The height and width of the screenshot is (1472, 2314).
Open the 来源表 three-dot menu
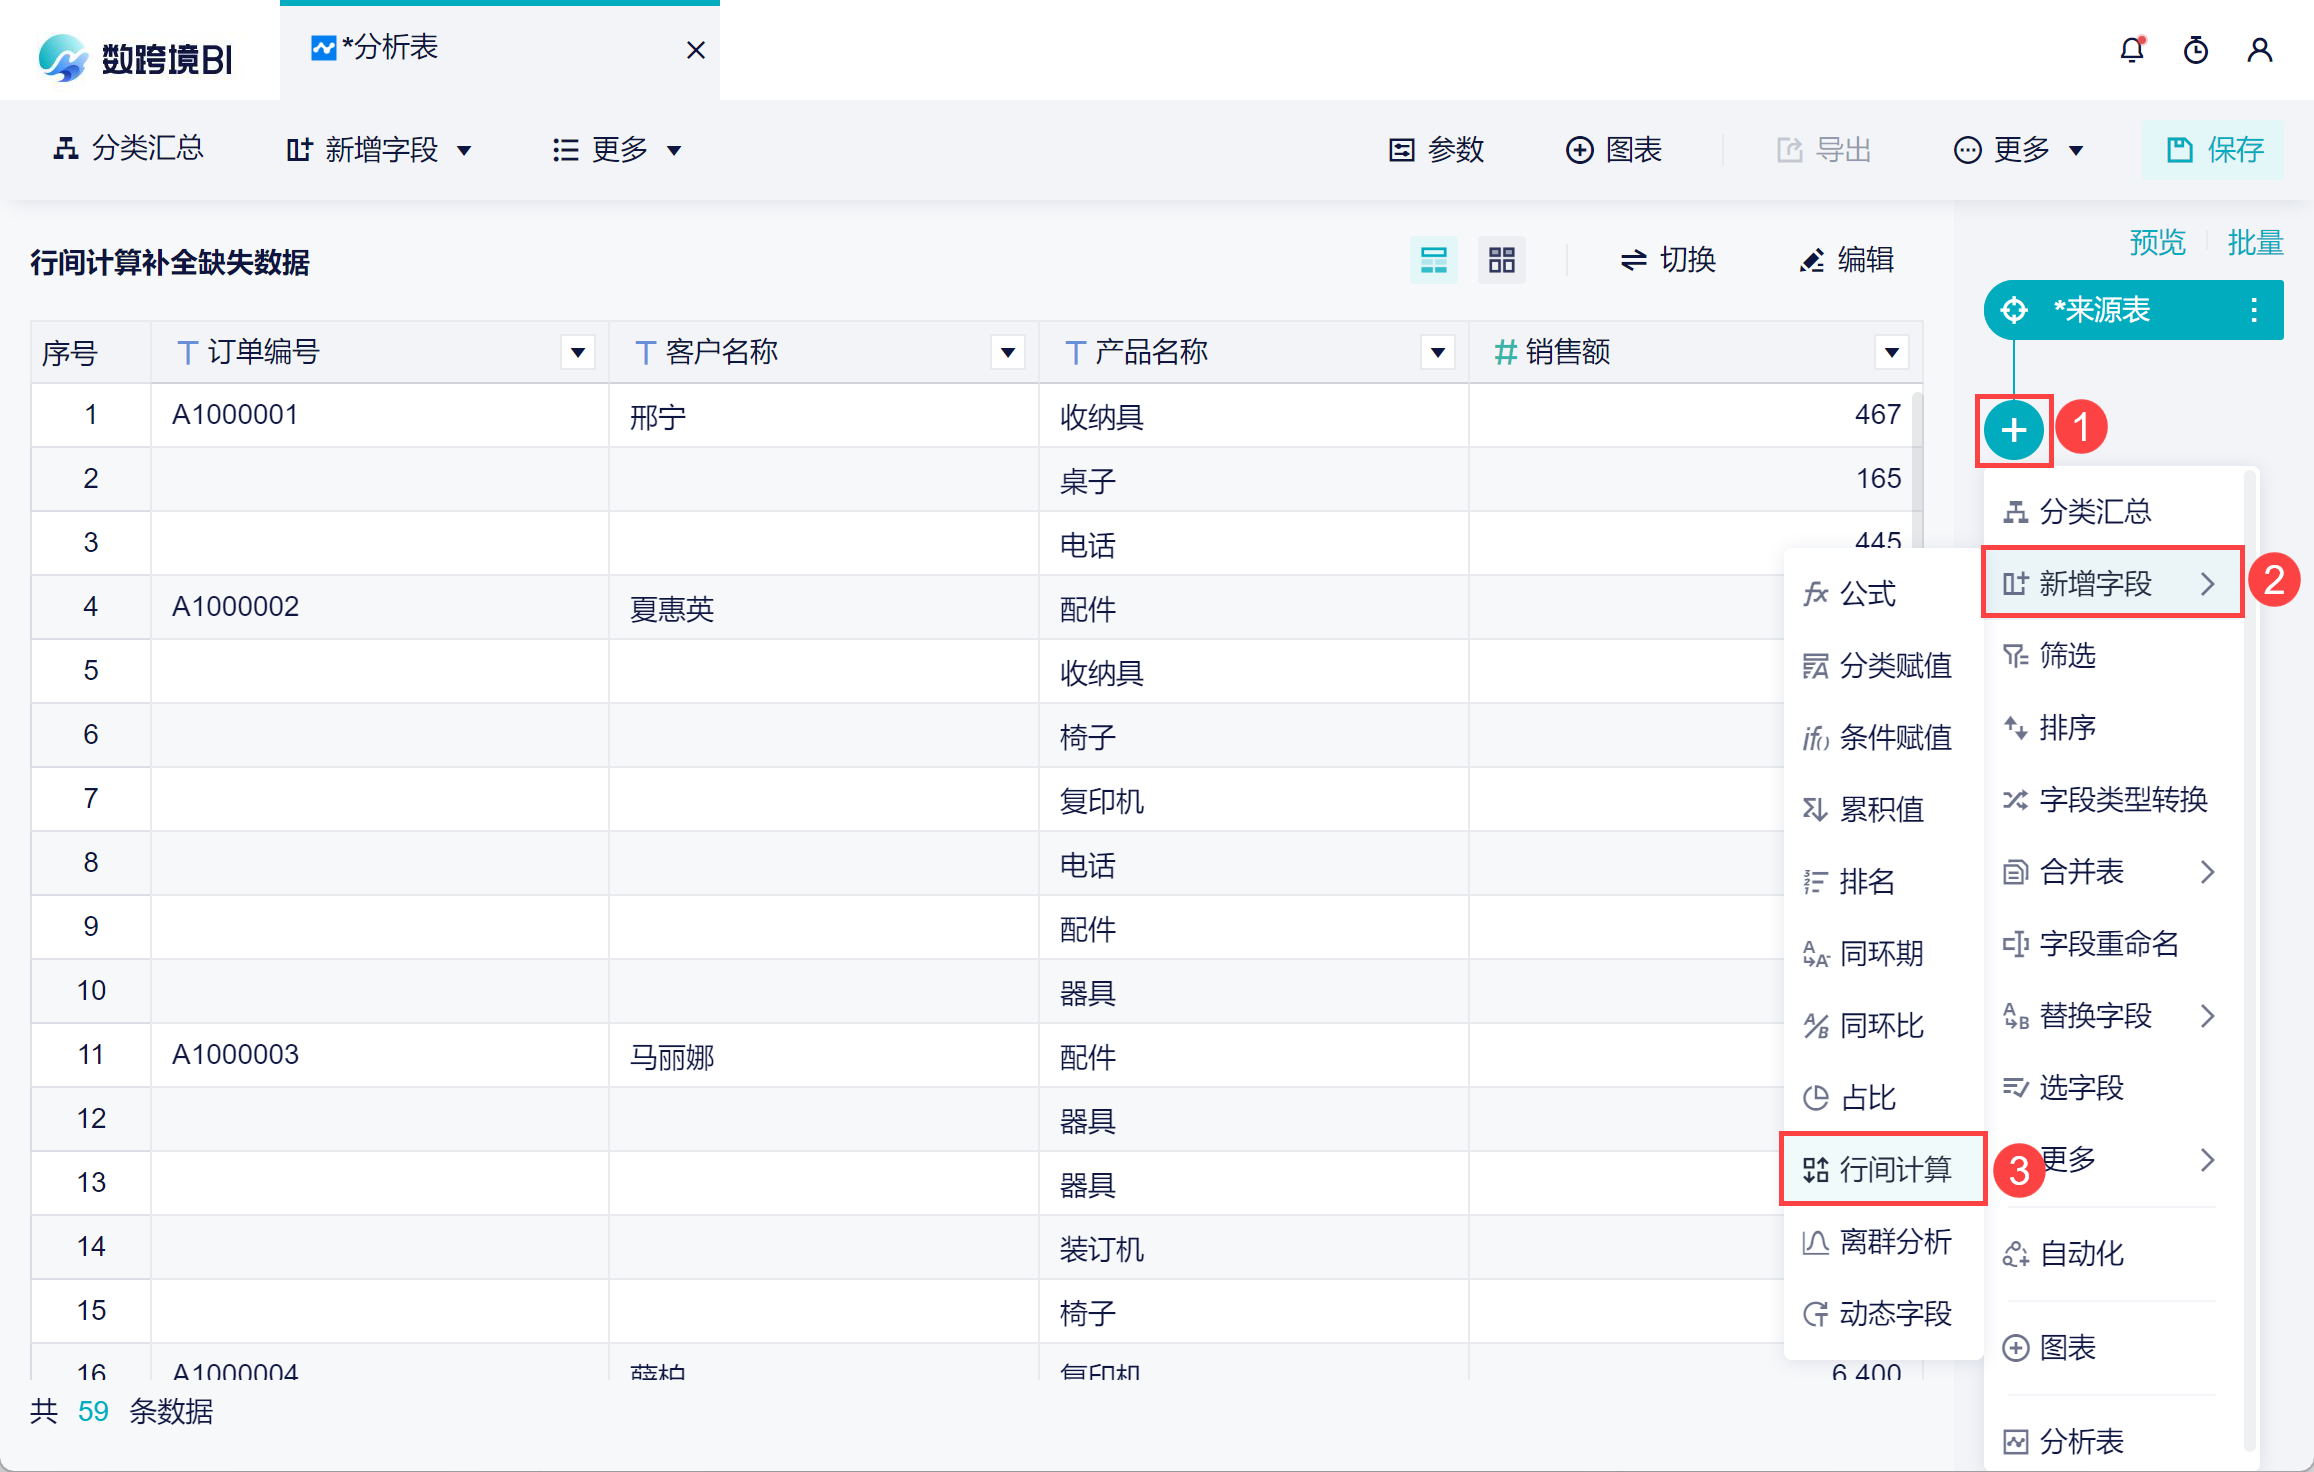2253,310
